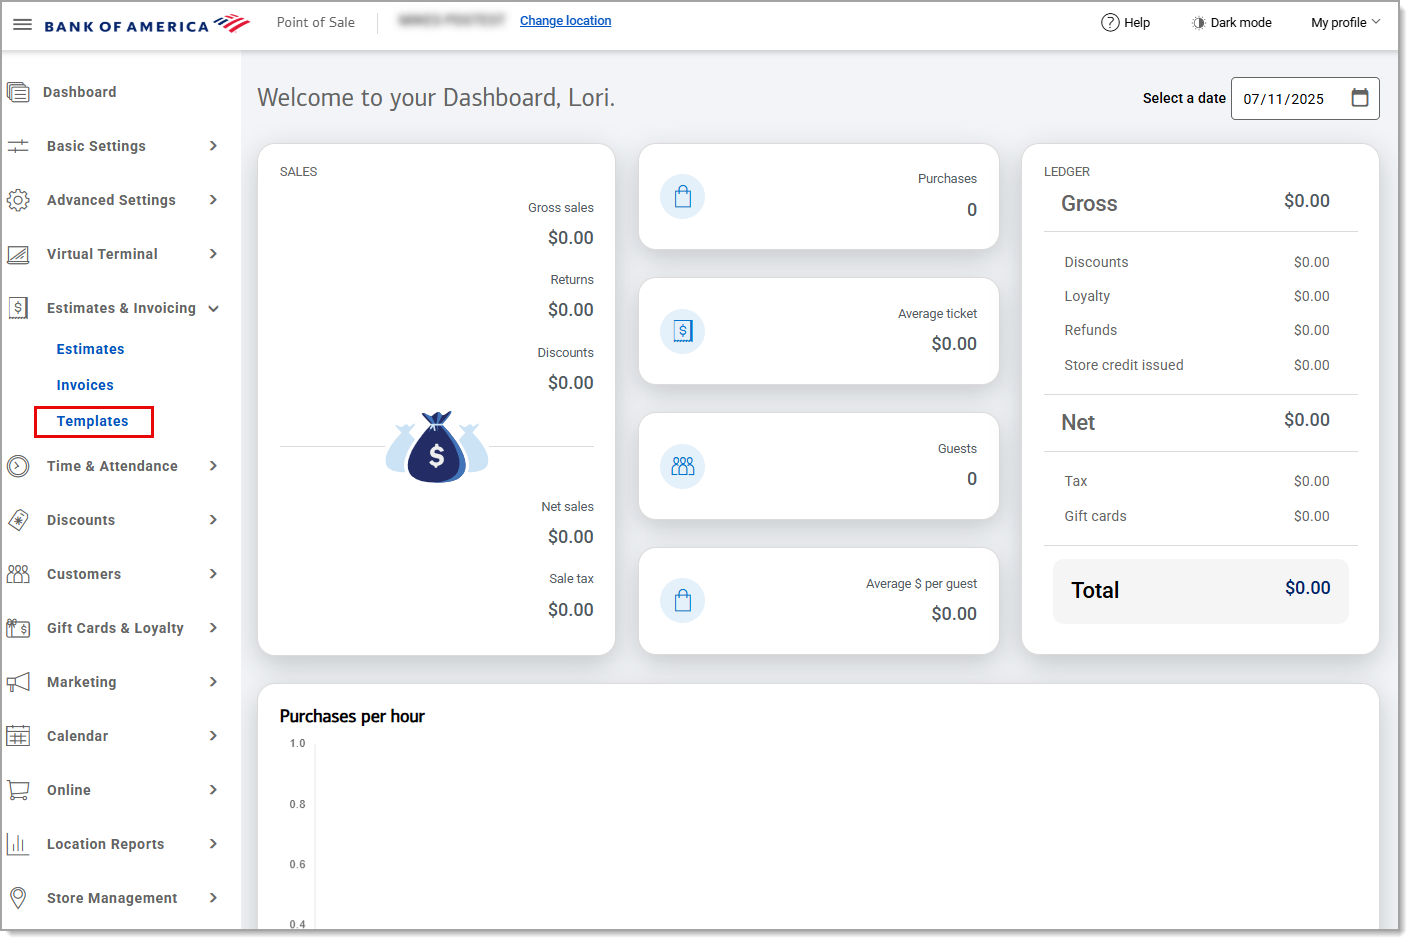The image size is (1412, 943).
Task: Click the Dashboard icon in sidebar
Action: point(18,92)
